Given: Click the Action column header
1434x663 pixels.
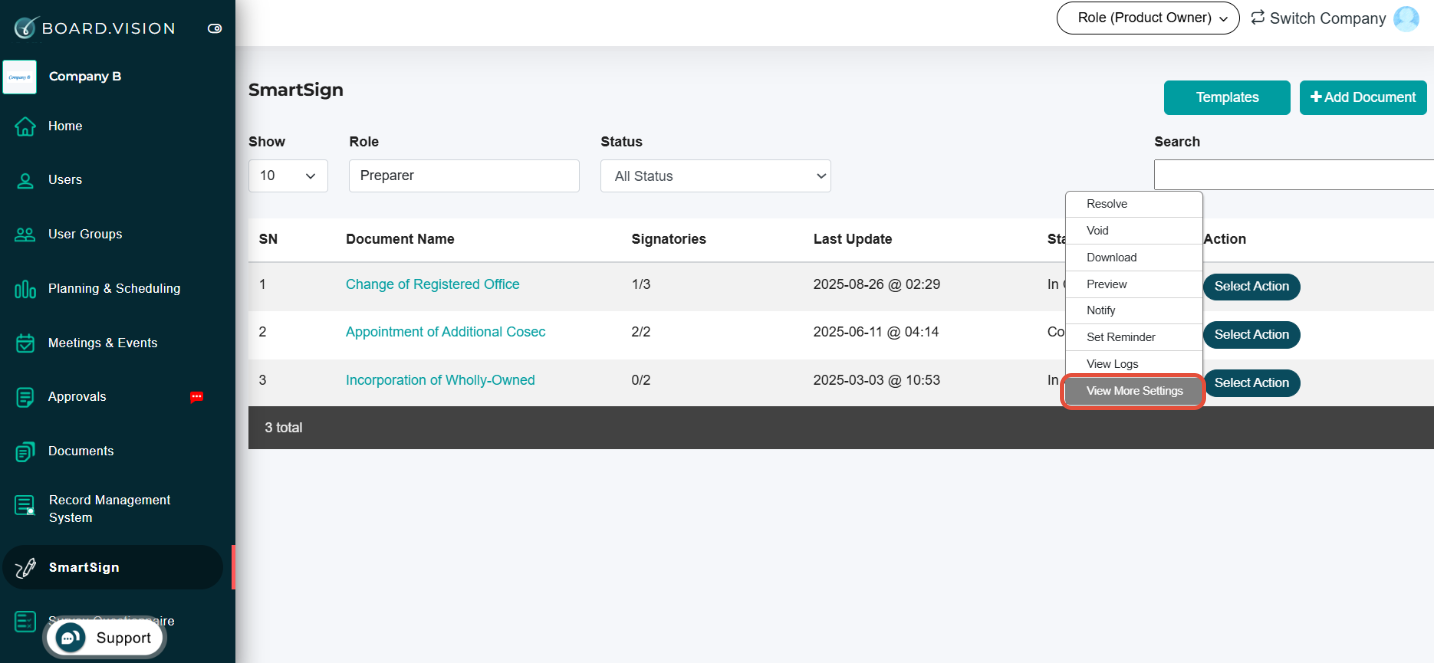Looking at the screenshot, I should pyautogui.click(x=1225, y=239).
